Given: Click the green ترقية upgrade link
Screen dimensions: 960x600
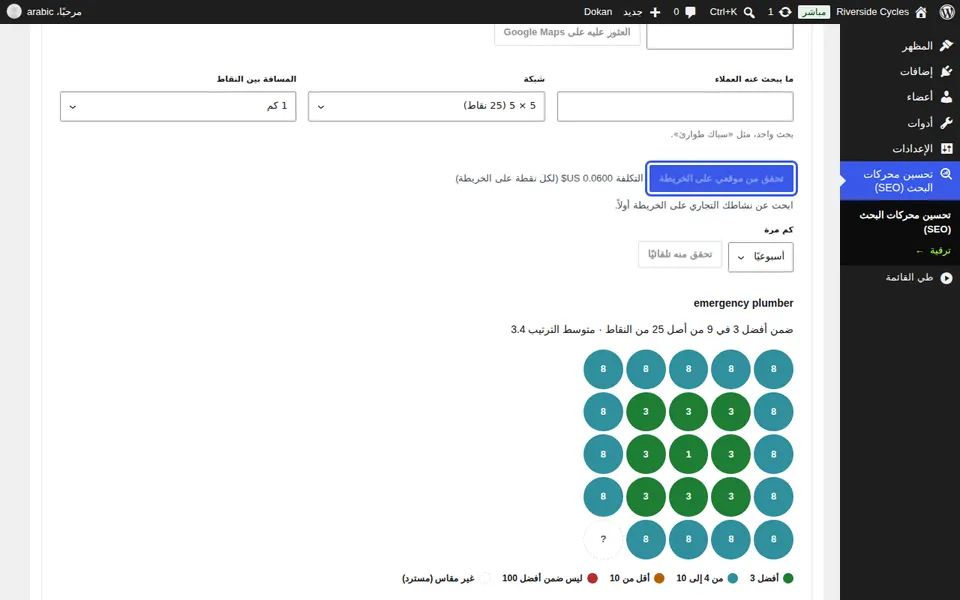Looking at the screenshot, I should tap(933, 251).
